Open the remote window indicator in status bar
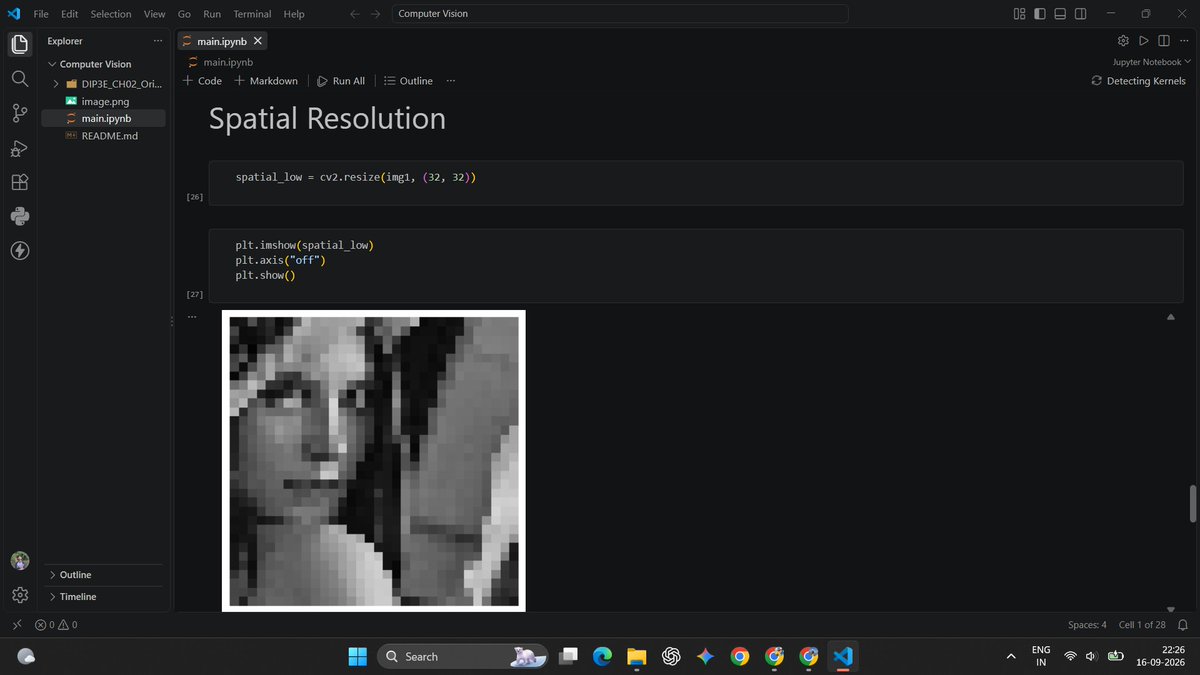Image resolution: width=1200 pixels, height=675 pixels. pyautogui.click(x=17, y=624)
